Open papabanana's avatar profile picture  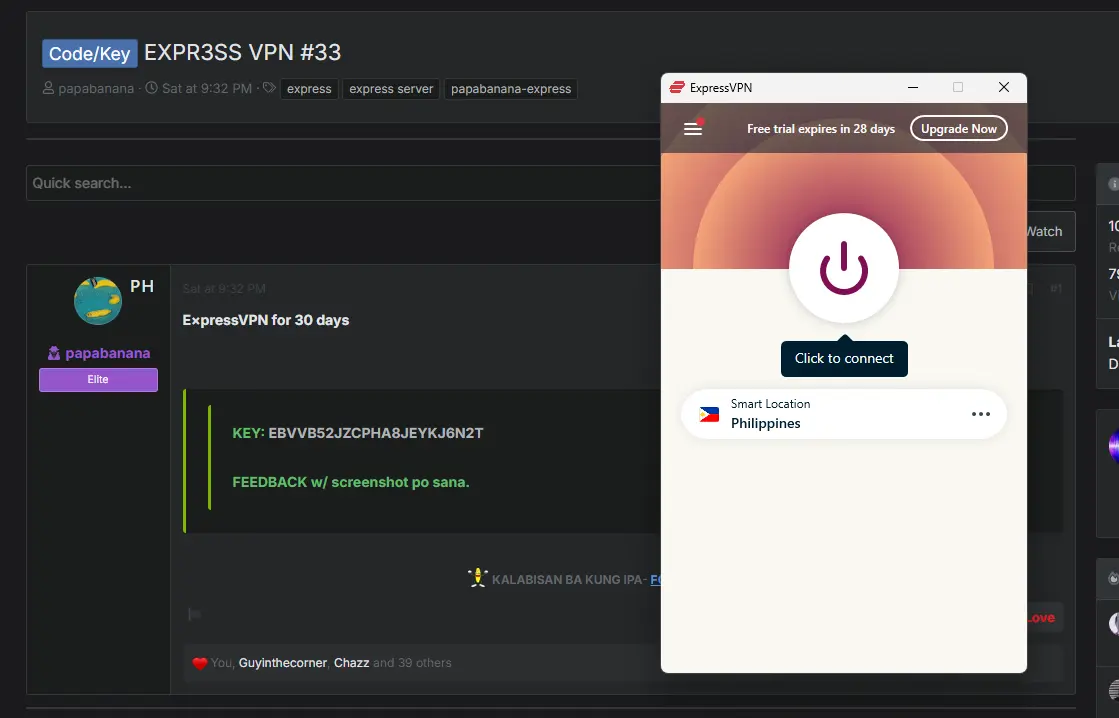98,300
